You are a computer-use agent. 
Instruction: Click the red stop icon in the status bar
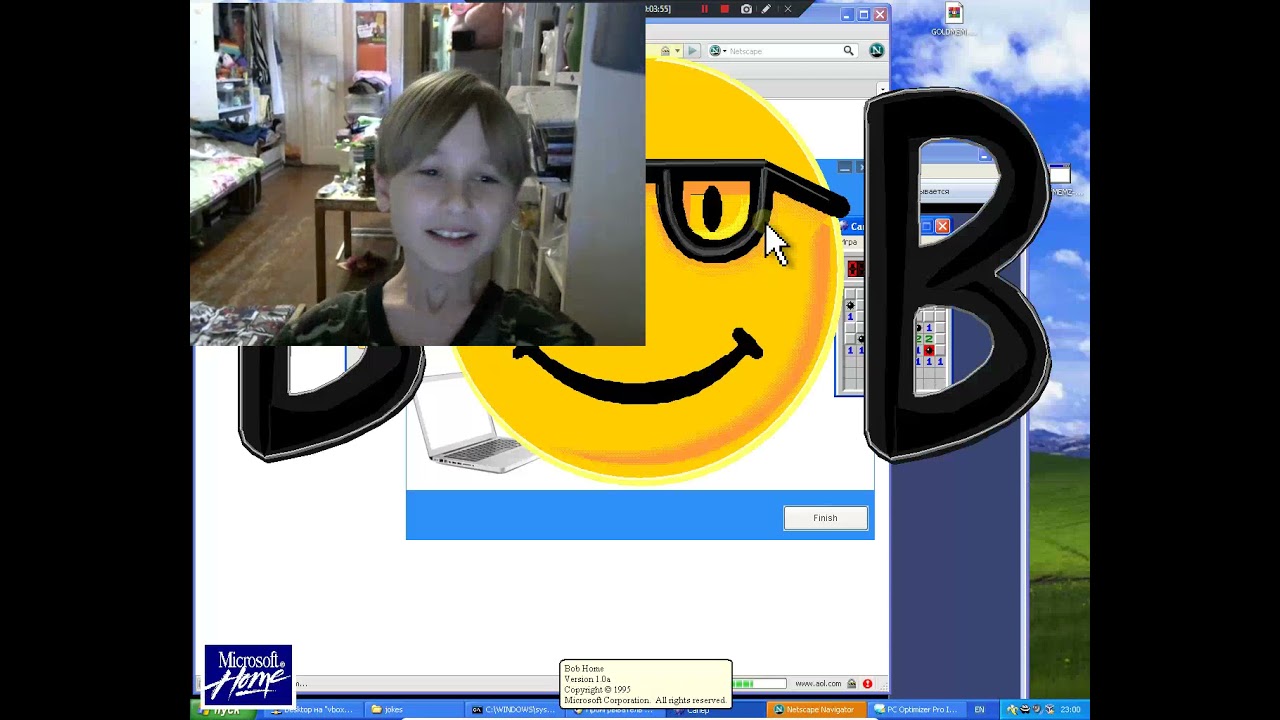click(x=867, y=684)
